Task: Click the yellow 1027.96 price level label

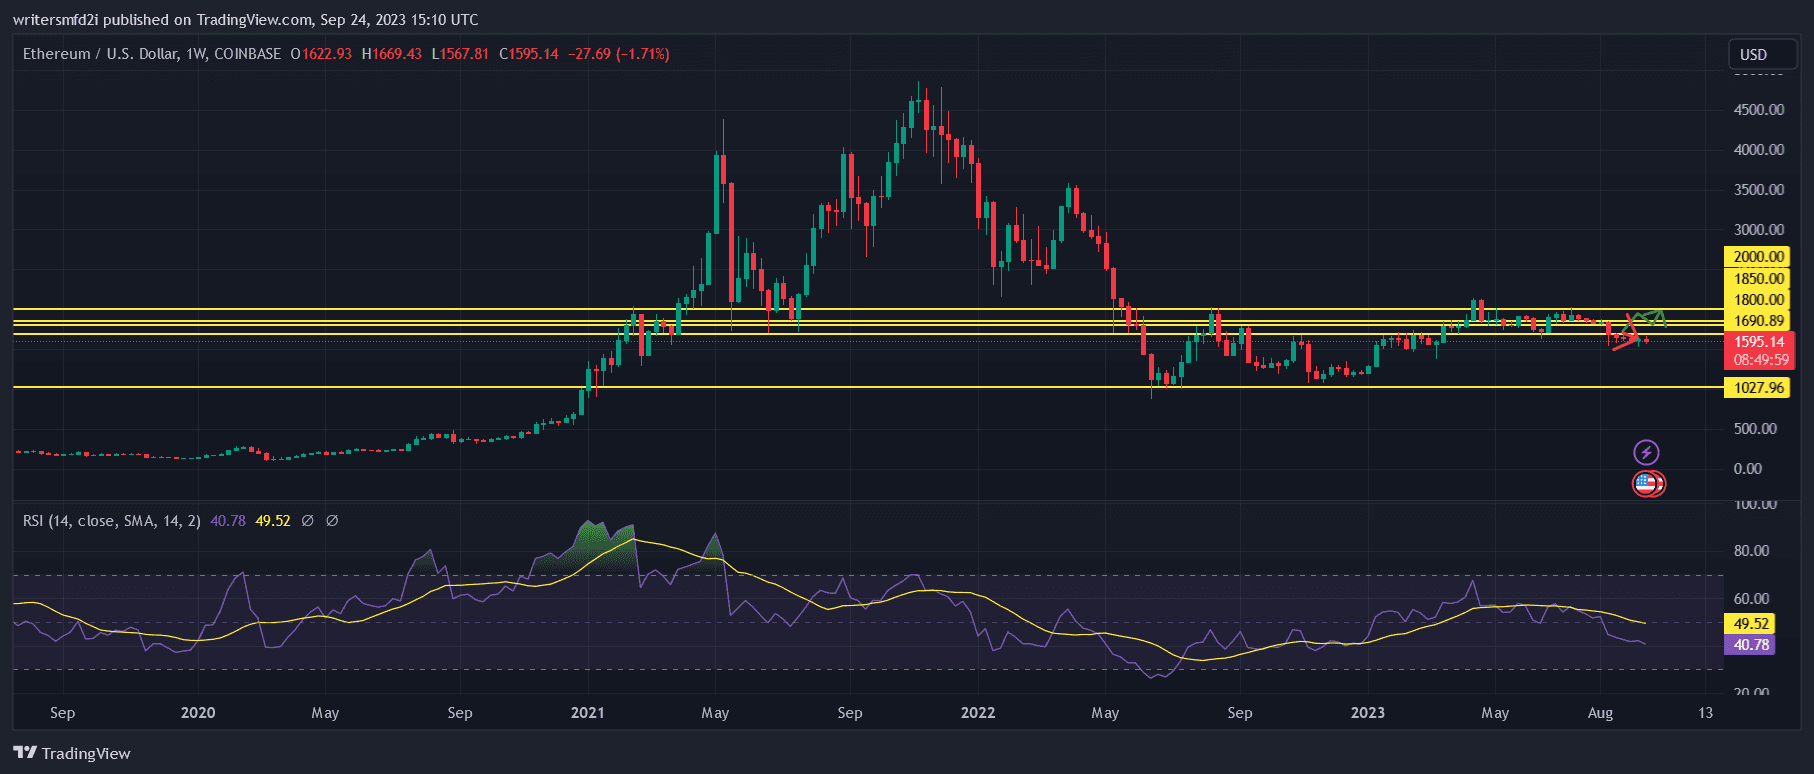Action: [1758, 388]
